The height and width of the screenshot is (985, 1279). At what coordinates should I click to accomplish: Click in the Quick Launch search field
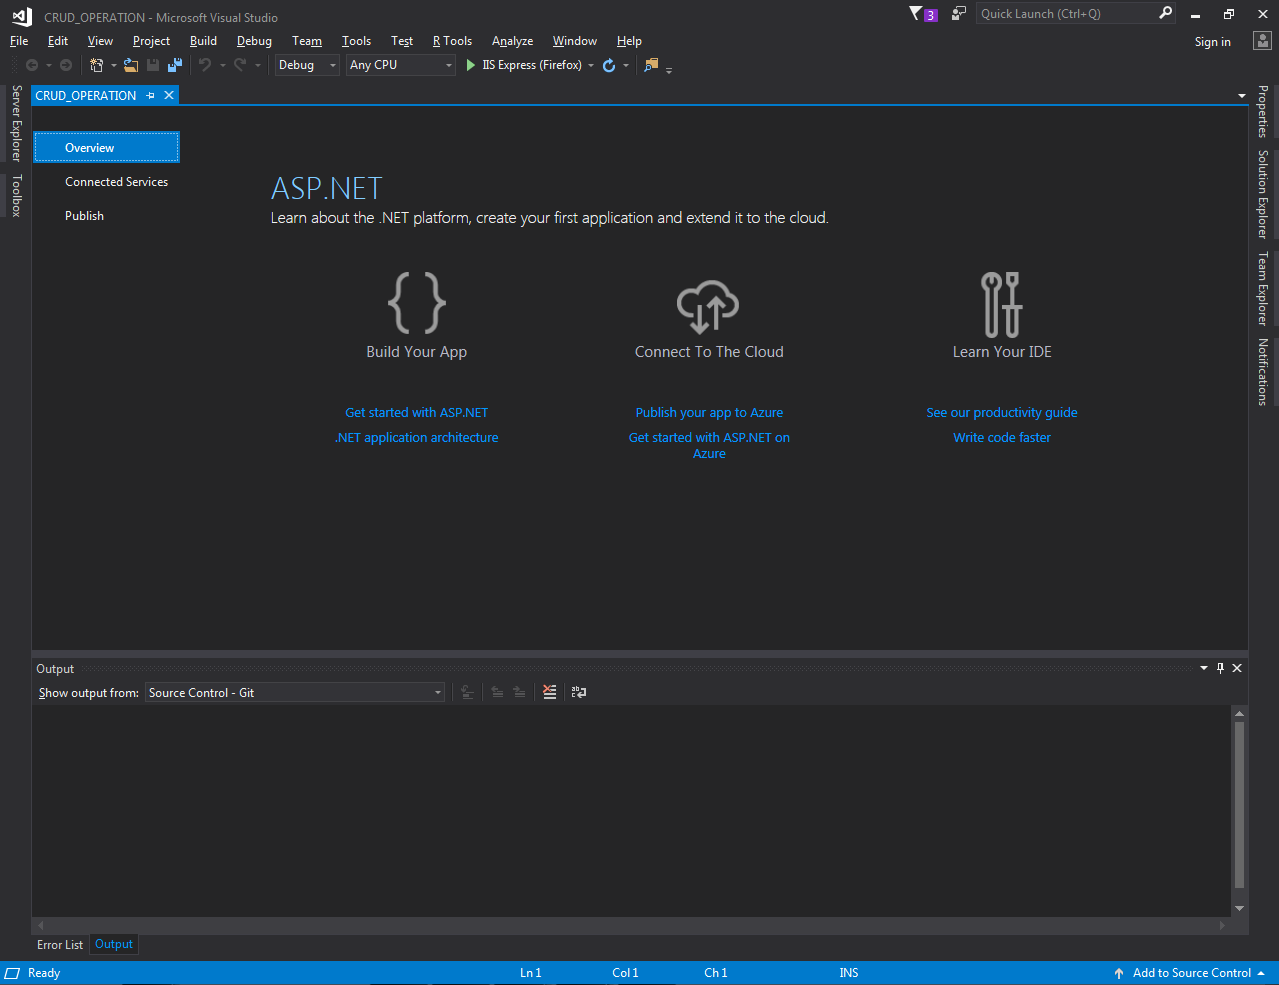[1065, 14]
